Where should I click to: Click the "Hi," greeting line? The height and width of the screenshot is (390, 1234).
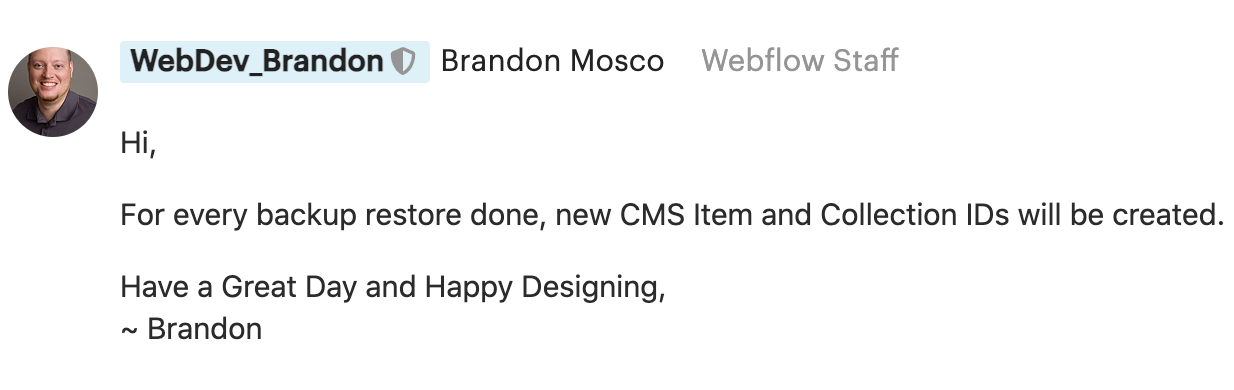tap(139, 143)
